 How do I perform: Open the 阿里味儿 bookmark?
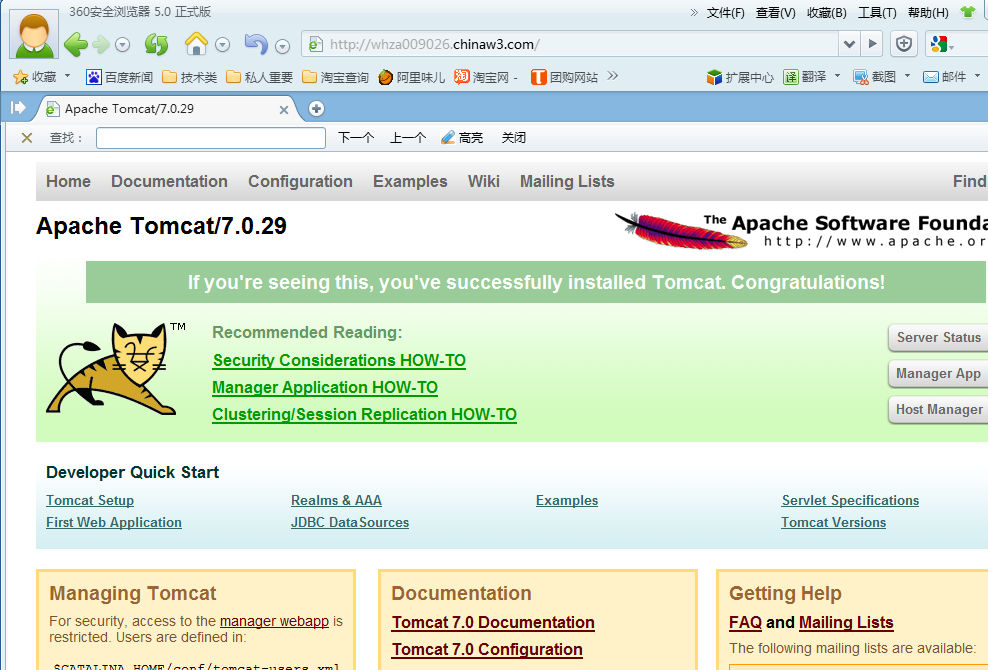(411, 77)
